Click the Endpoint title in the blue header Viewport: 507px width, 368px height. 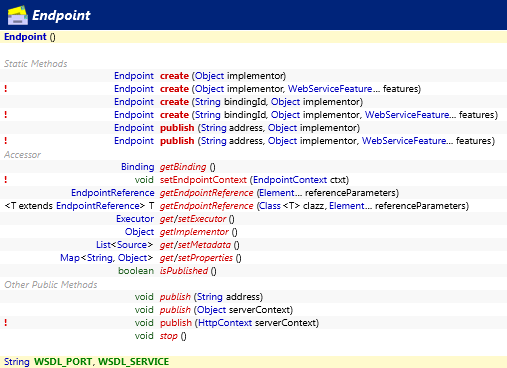[x=61, y=15]
